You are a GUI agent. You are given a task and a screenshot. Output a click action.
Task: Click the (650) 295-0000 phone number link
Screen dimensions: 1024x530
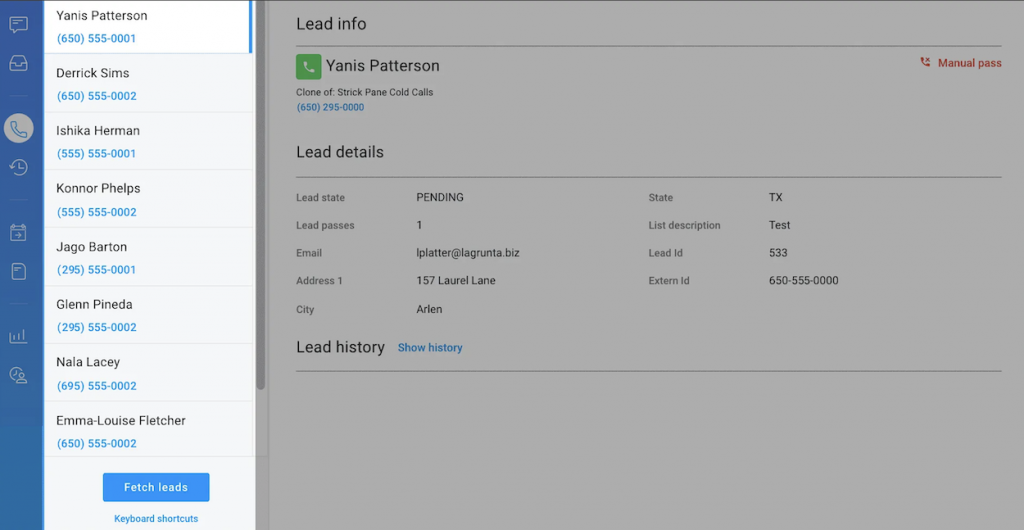(330, 107)
